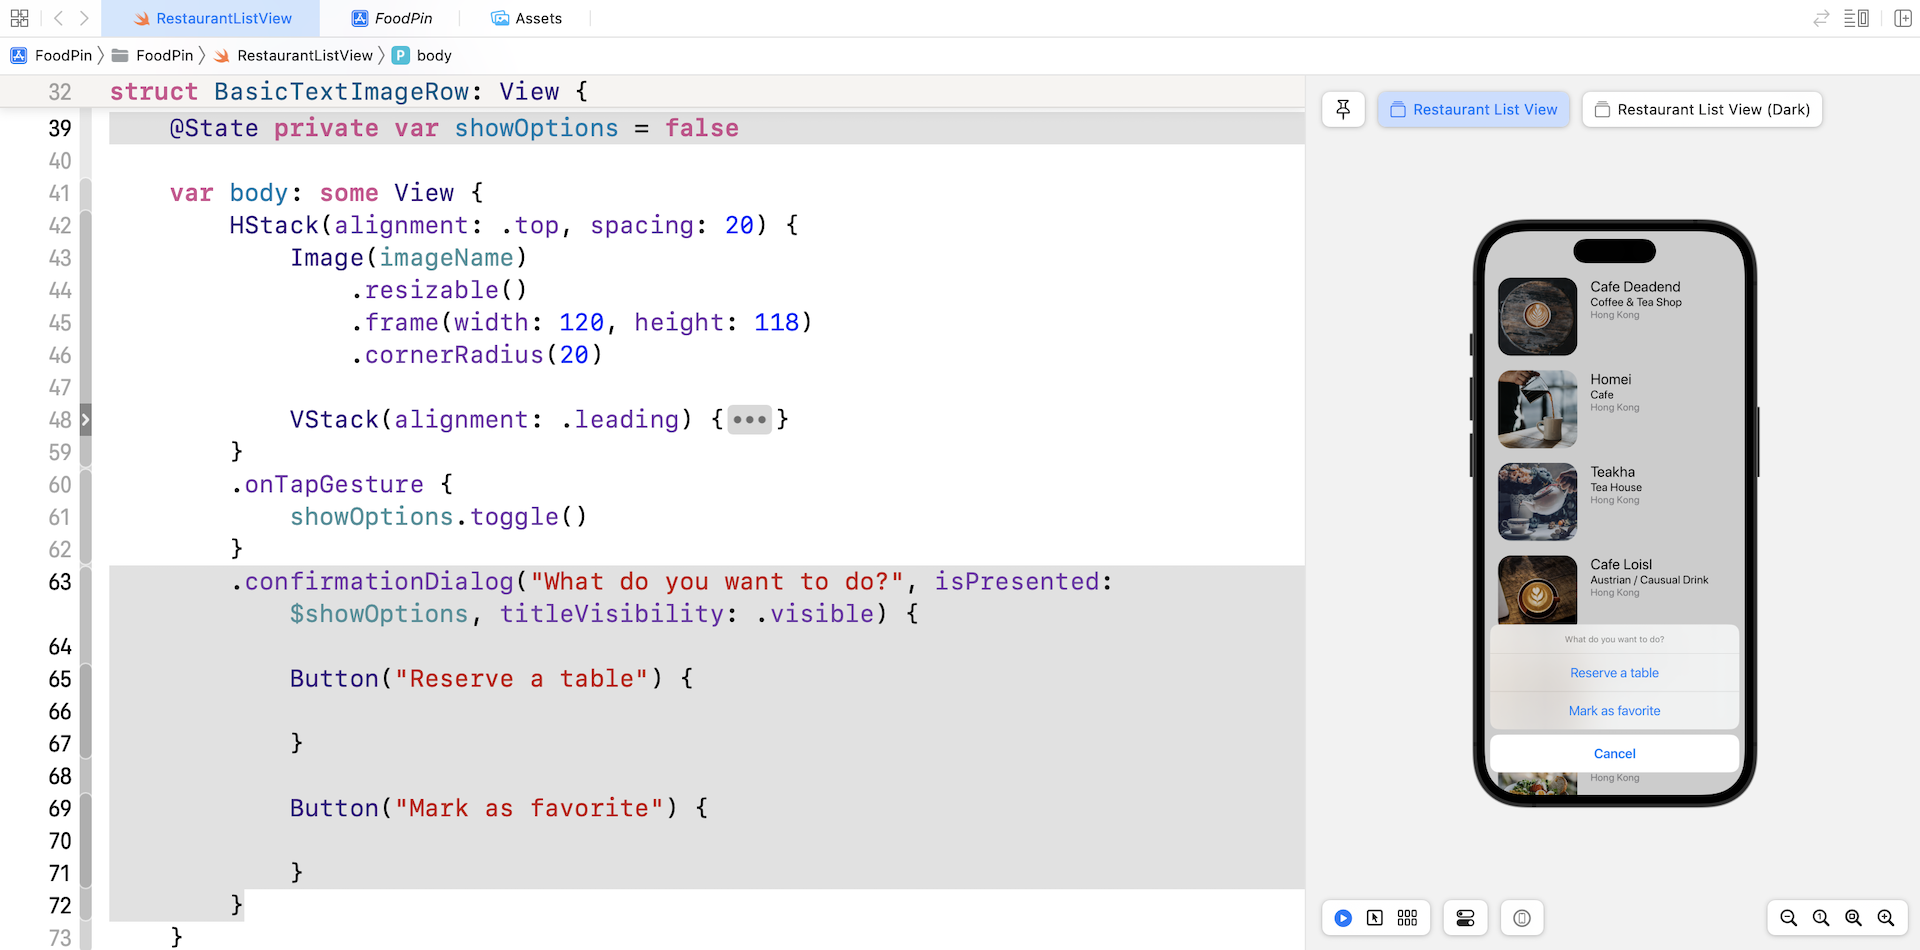Switch to the Assets tab

(527, 18)
